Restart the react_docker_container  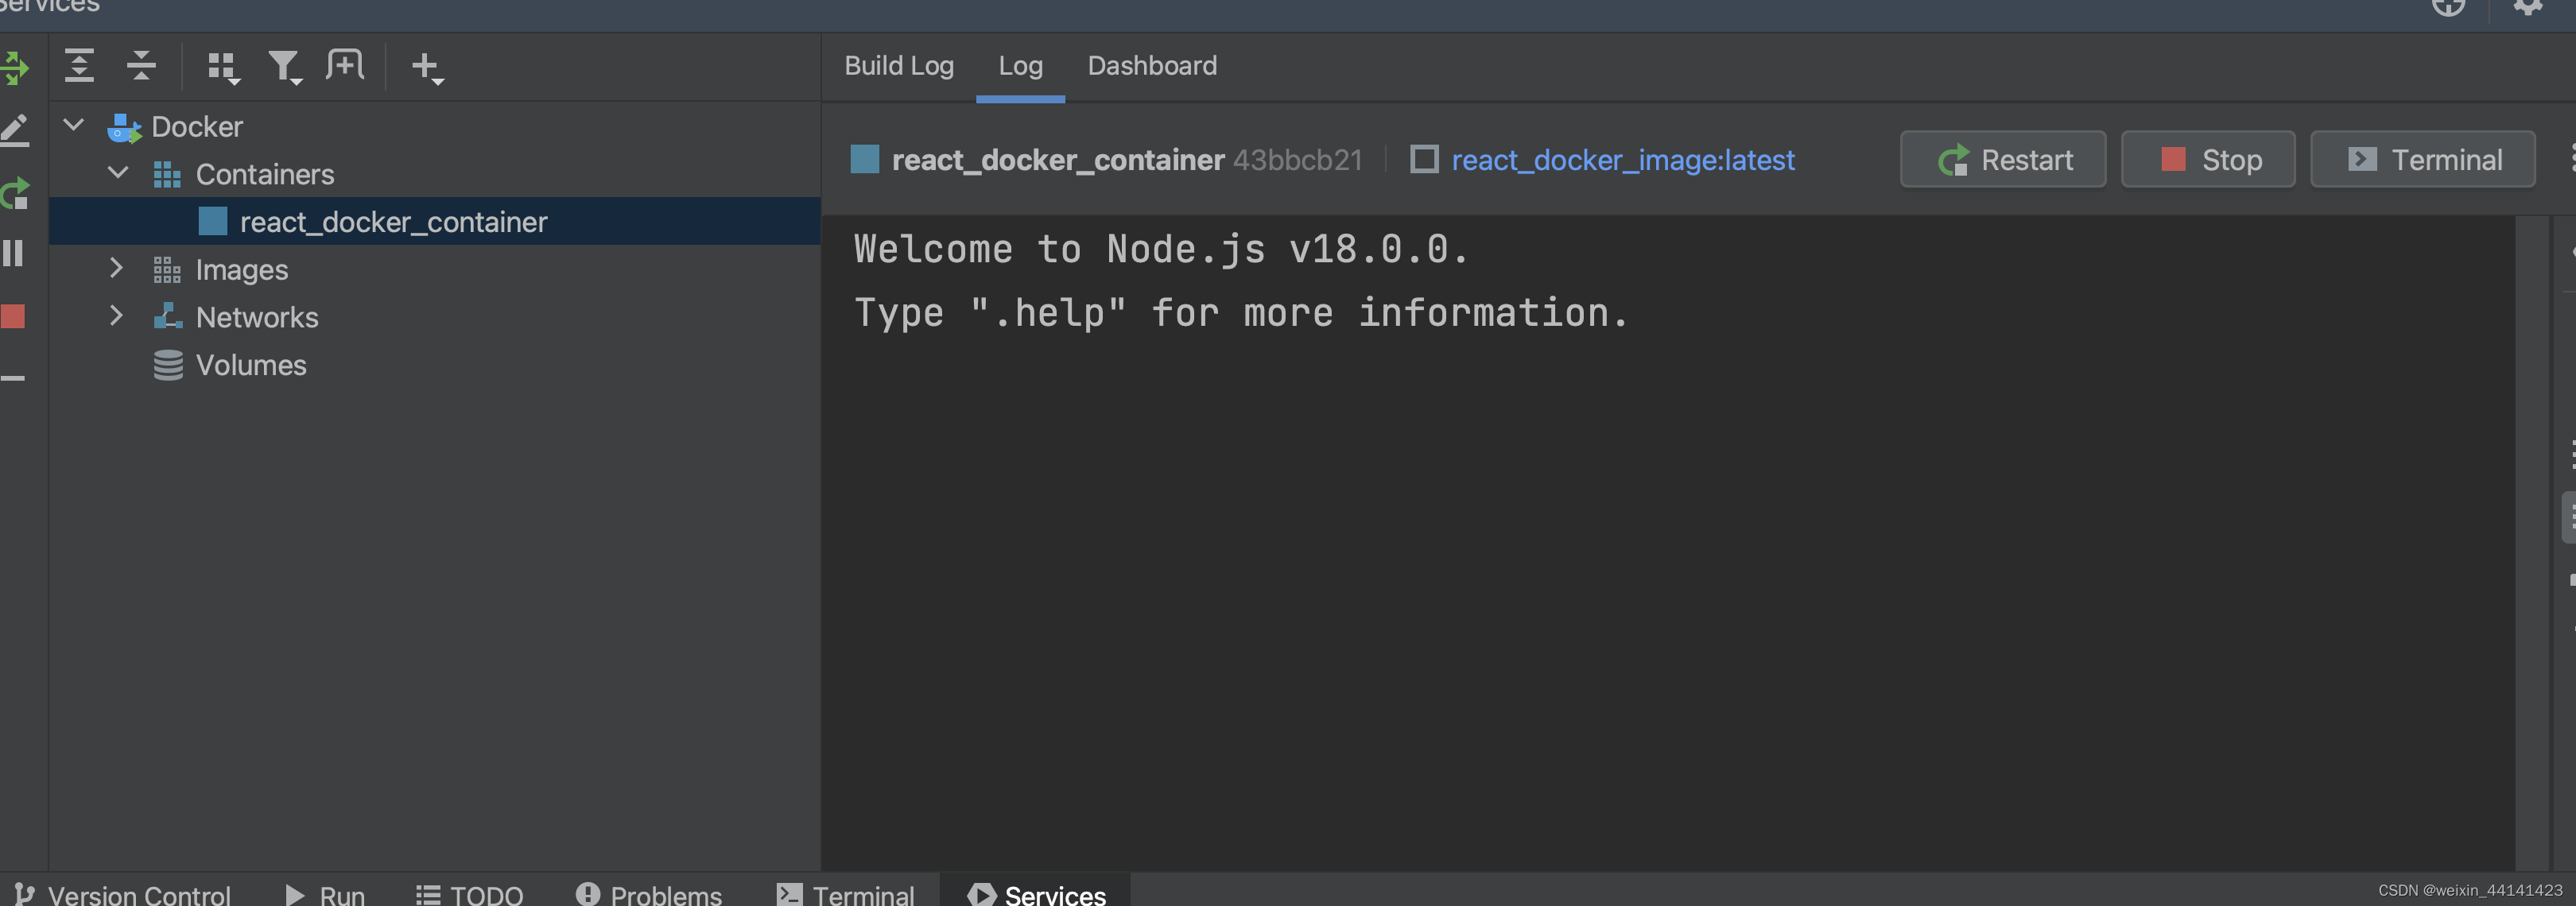pyautogui.click(x=2003, y=159)
